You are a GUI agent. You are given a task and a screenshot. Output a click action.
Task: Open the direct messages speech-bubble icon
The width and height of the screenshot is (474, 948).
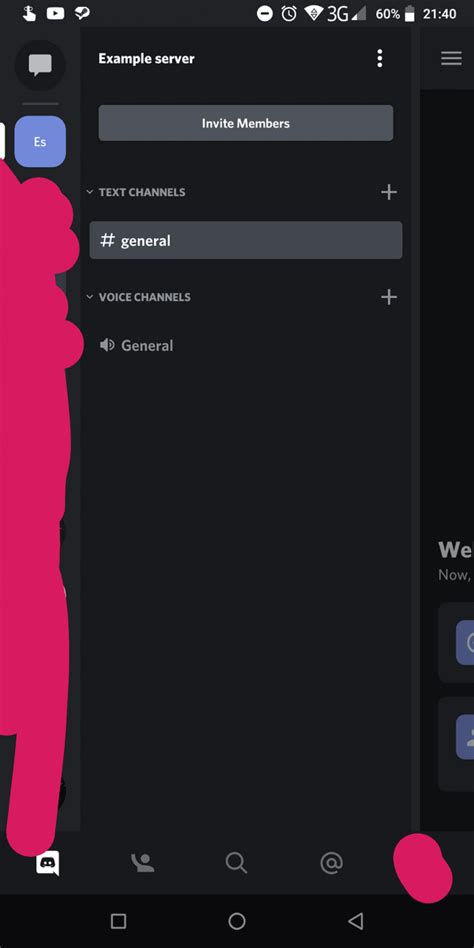tap(40, 64)
